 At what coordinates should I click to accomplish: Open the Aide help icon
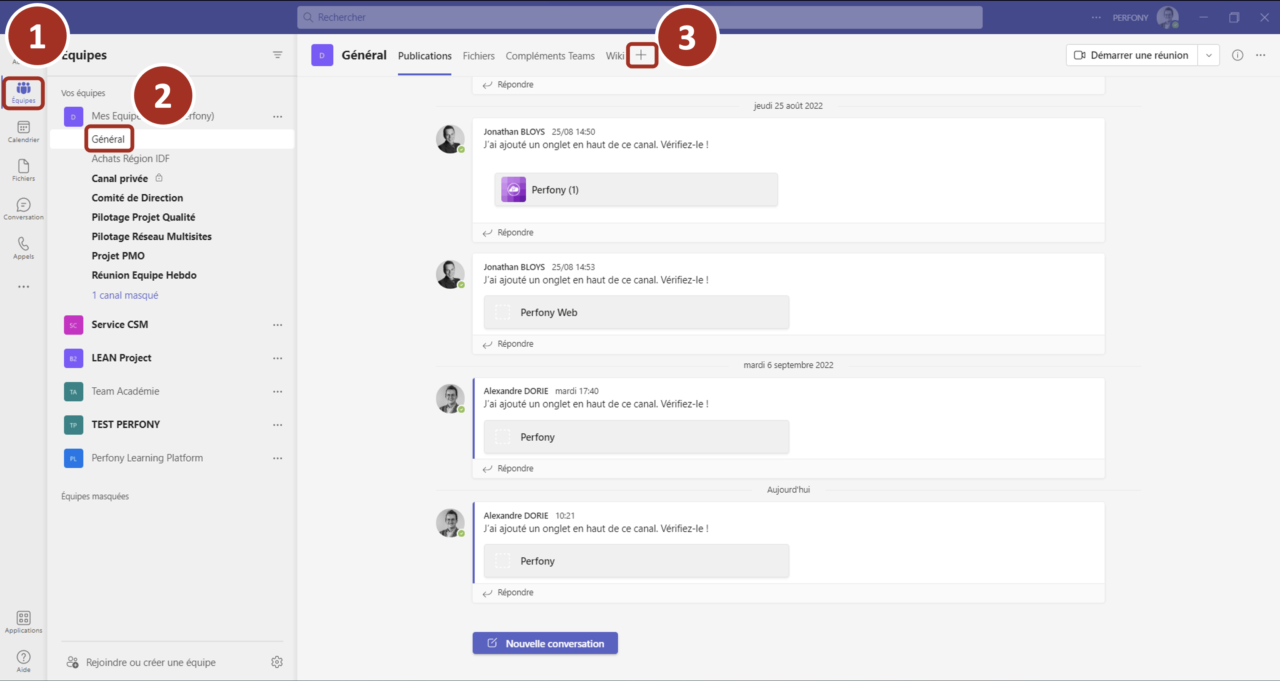[x=22, y=658]
